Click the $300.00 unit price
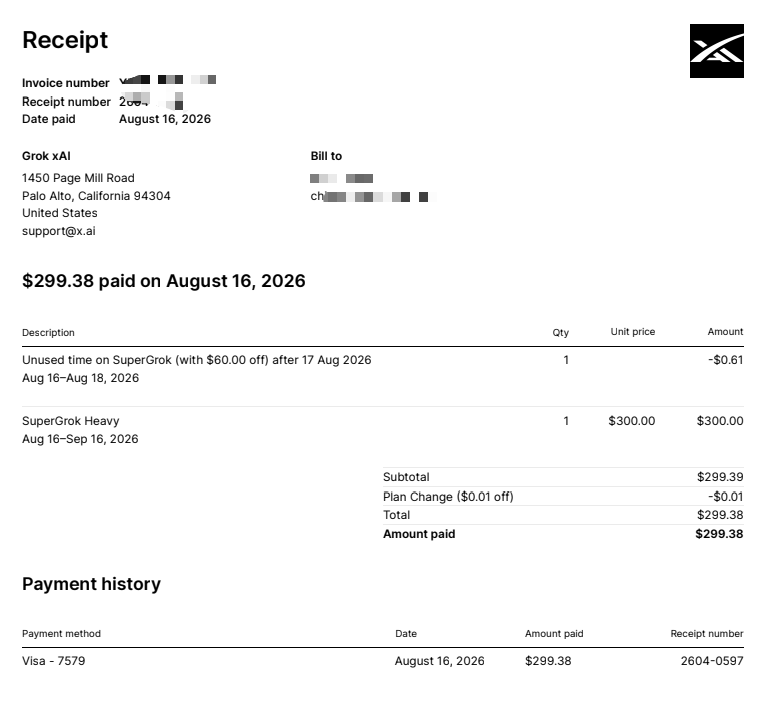 coord(632,421)
